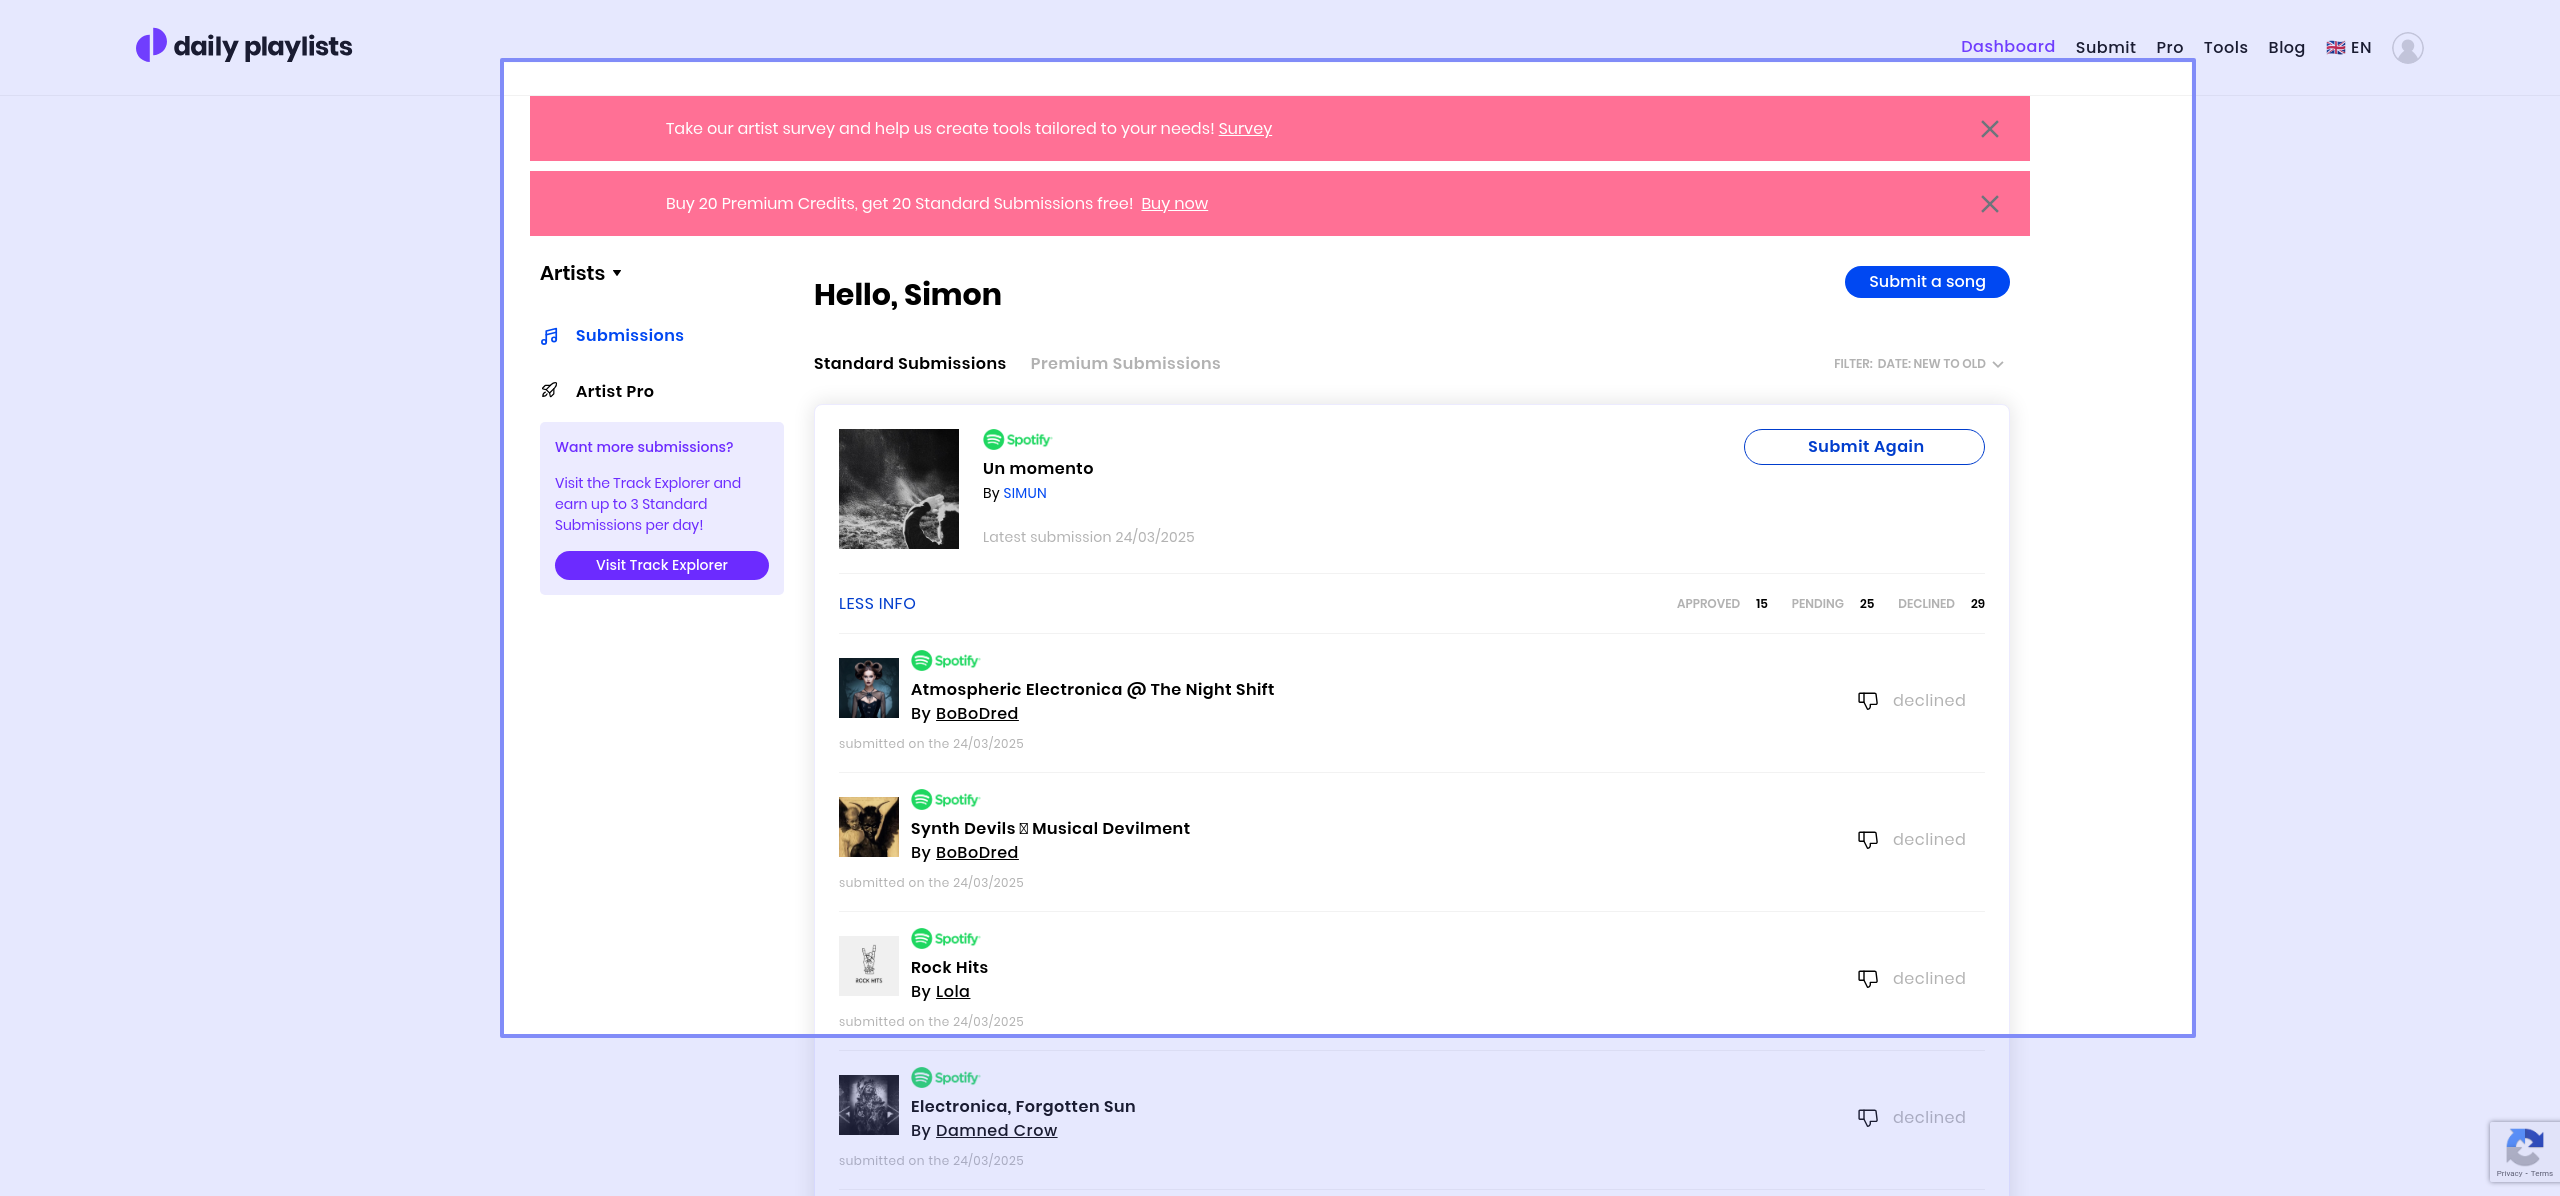Click the Submissions music note icon
This screenshot has height=1196, width=2560.
click(x=549, y=336)
